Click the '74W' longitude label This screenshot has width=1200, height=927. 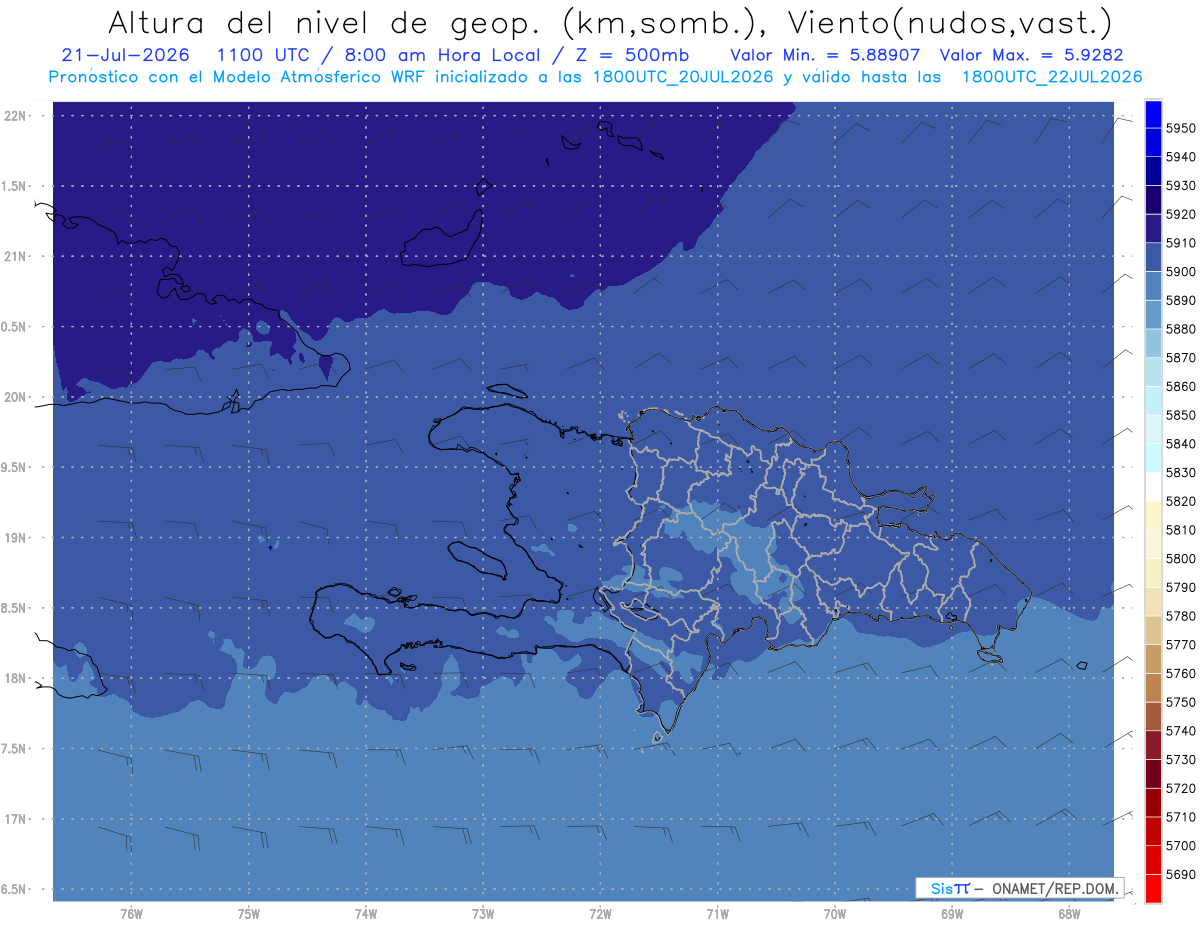coord(365,913)
